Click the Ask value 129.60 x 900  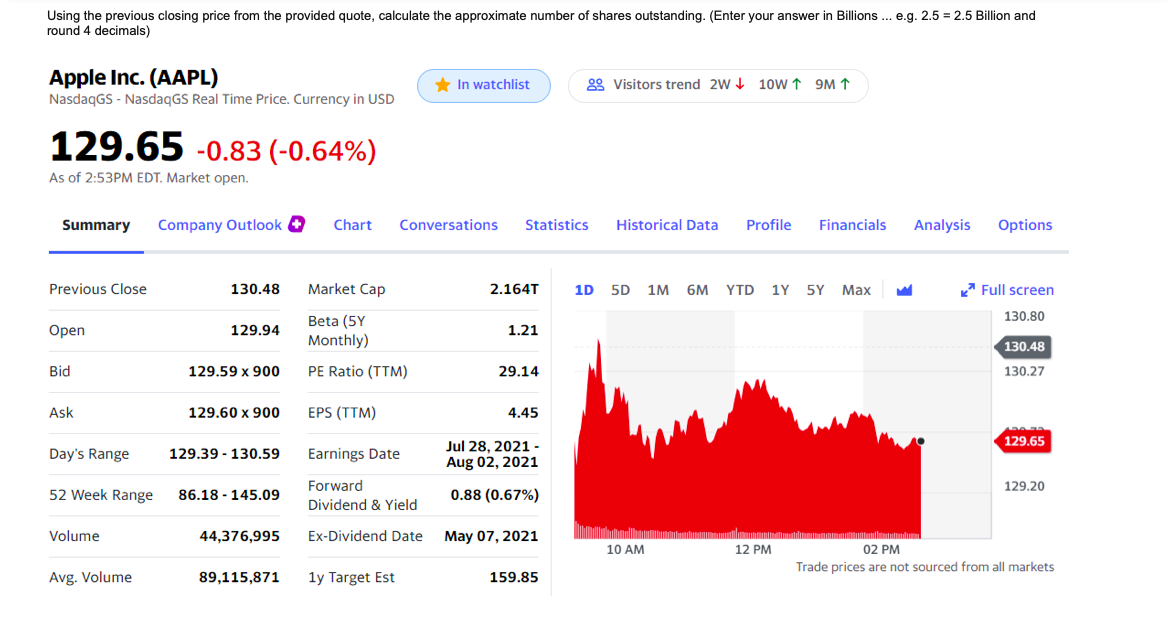tap(234, 412)
